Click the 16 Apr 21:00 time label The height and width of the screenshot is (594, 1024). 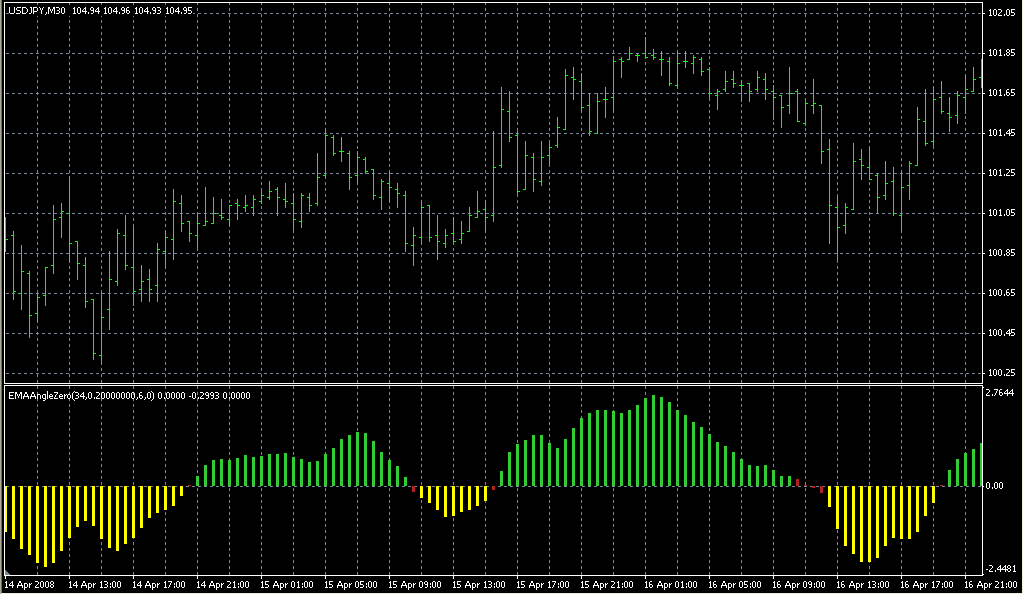[992, 583]
